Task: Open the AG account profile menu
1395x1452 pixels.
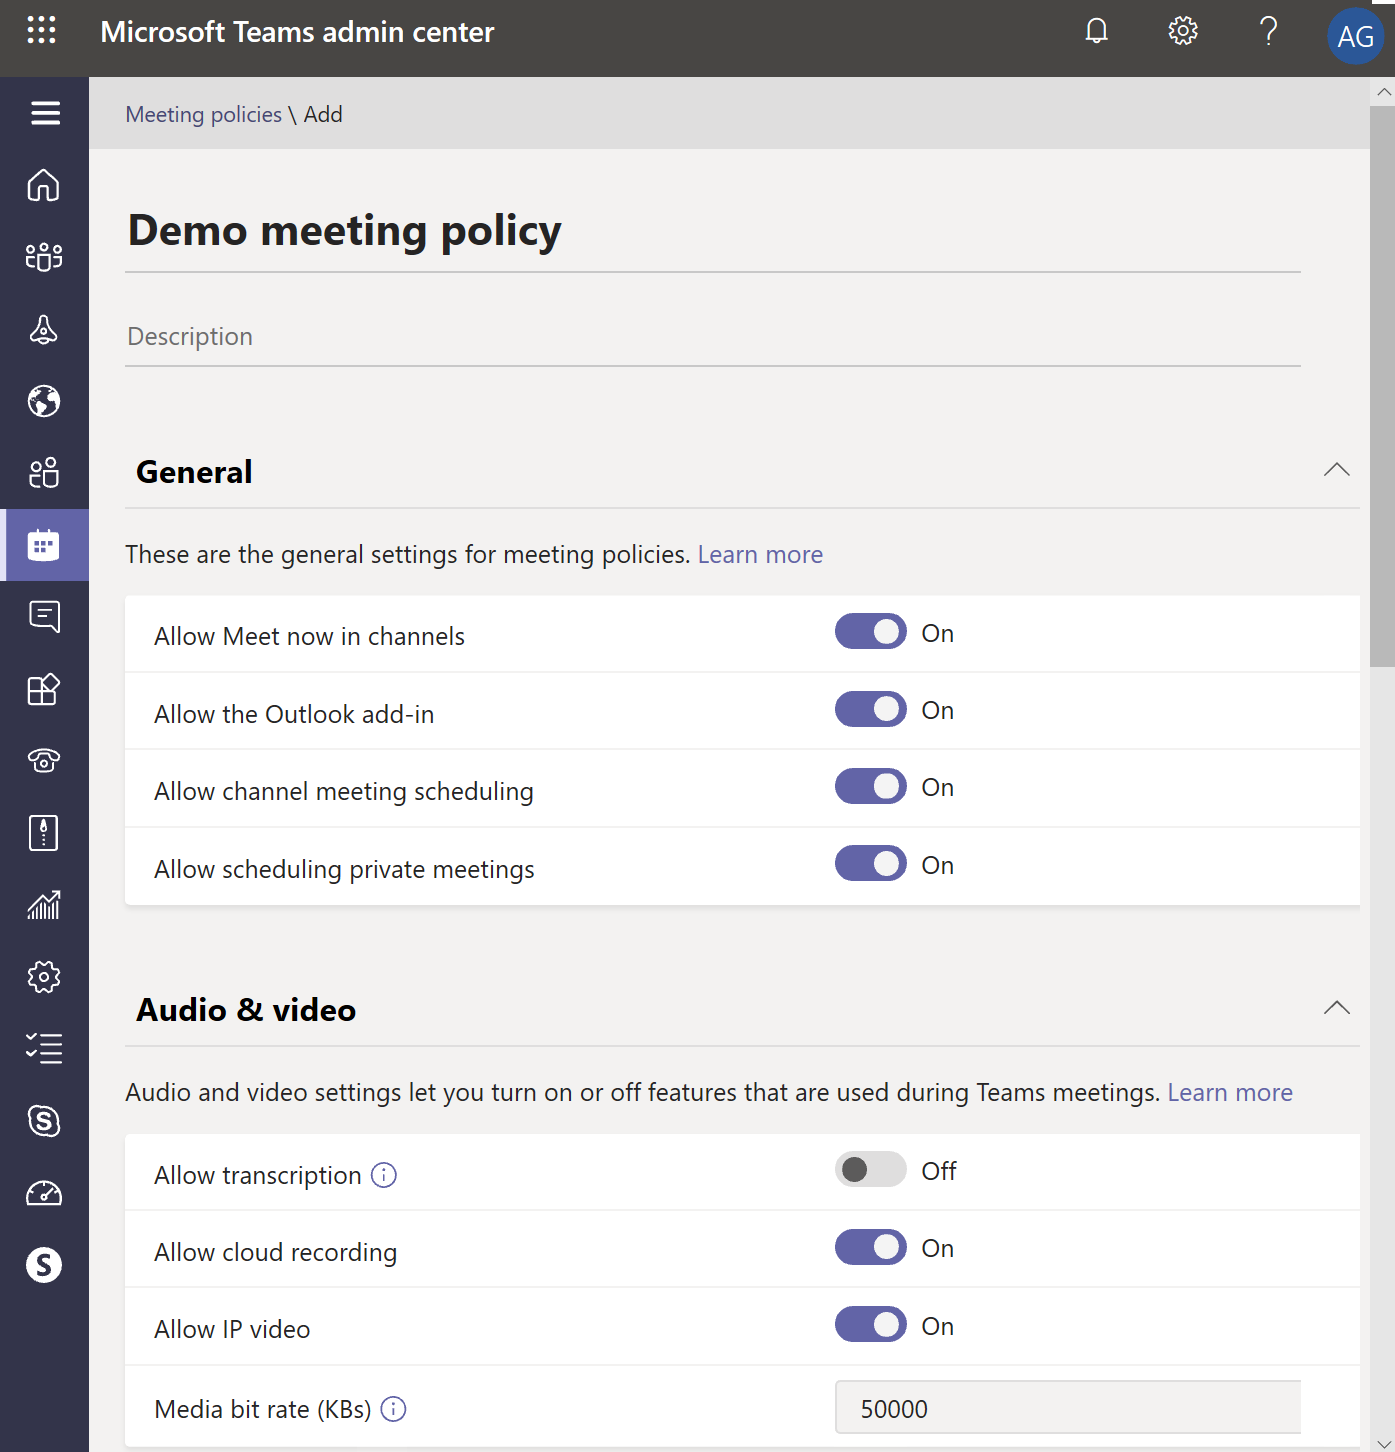Action: pyautogui.click(x=1355, y=37)
